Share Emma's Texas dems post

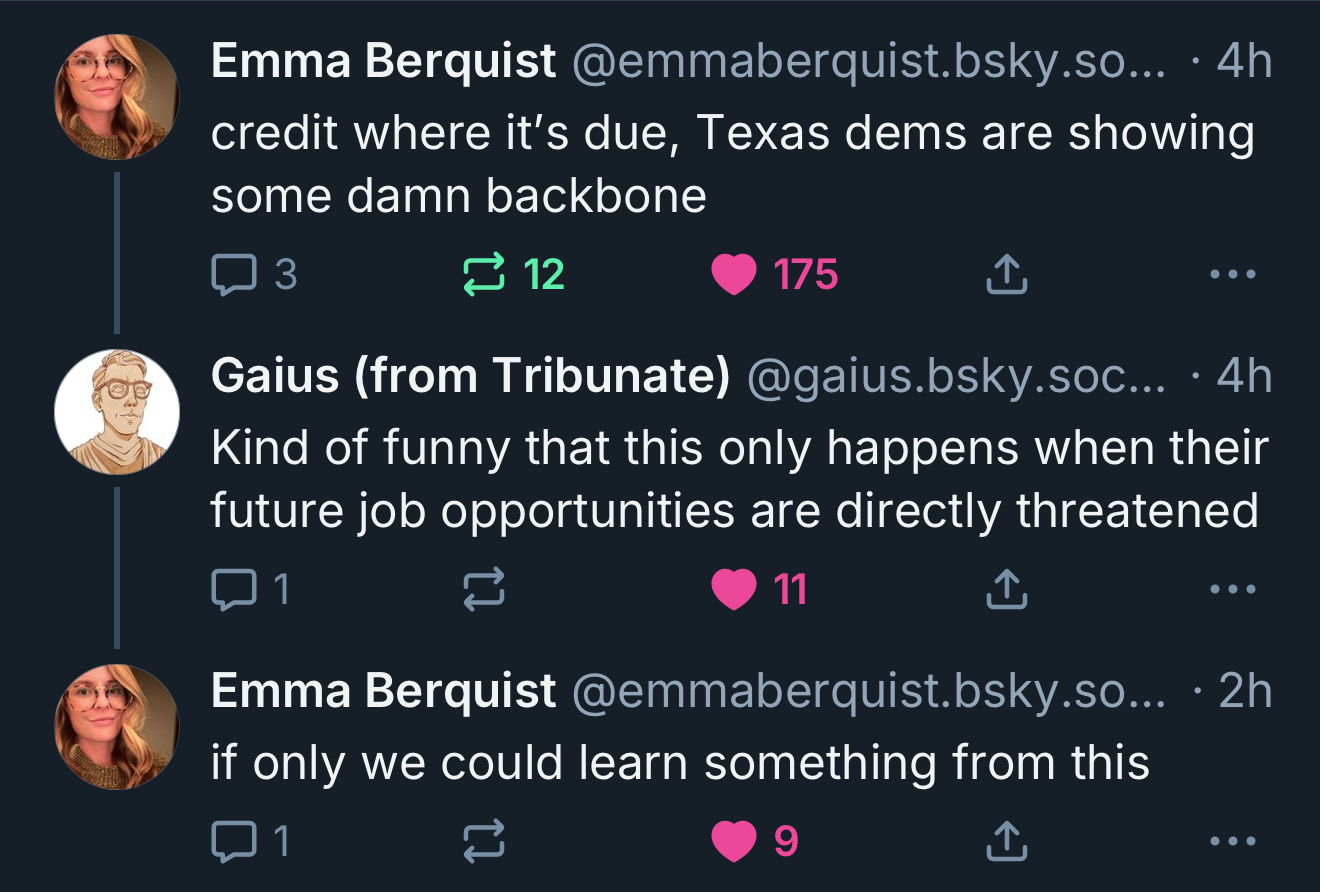tap(1006, 274)
